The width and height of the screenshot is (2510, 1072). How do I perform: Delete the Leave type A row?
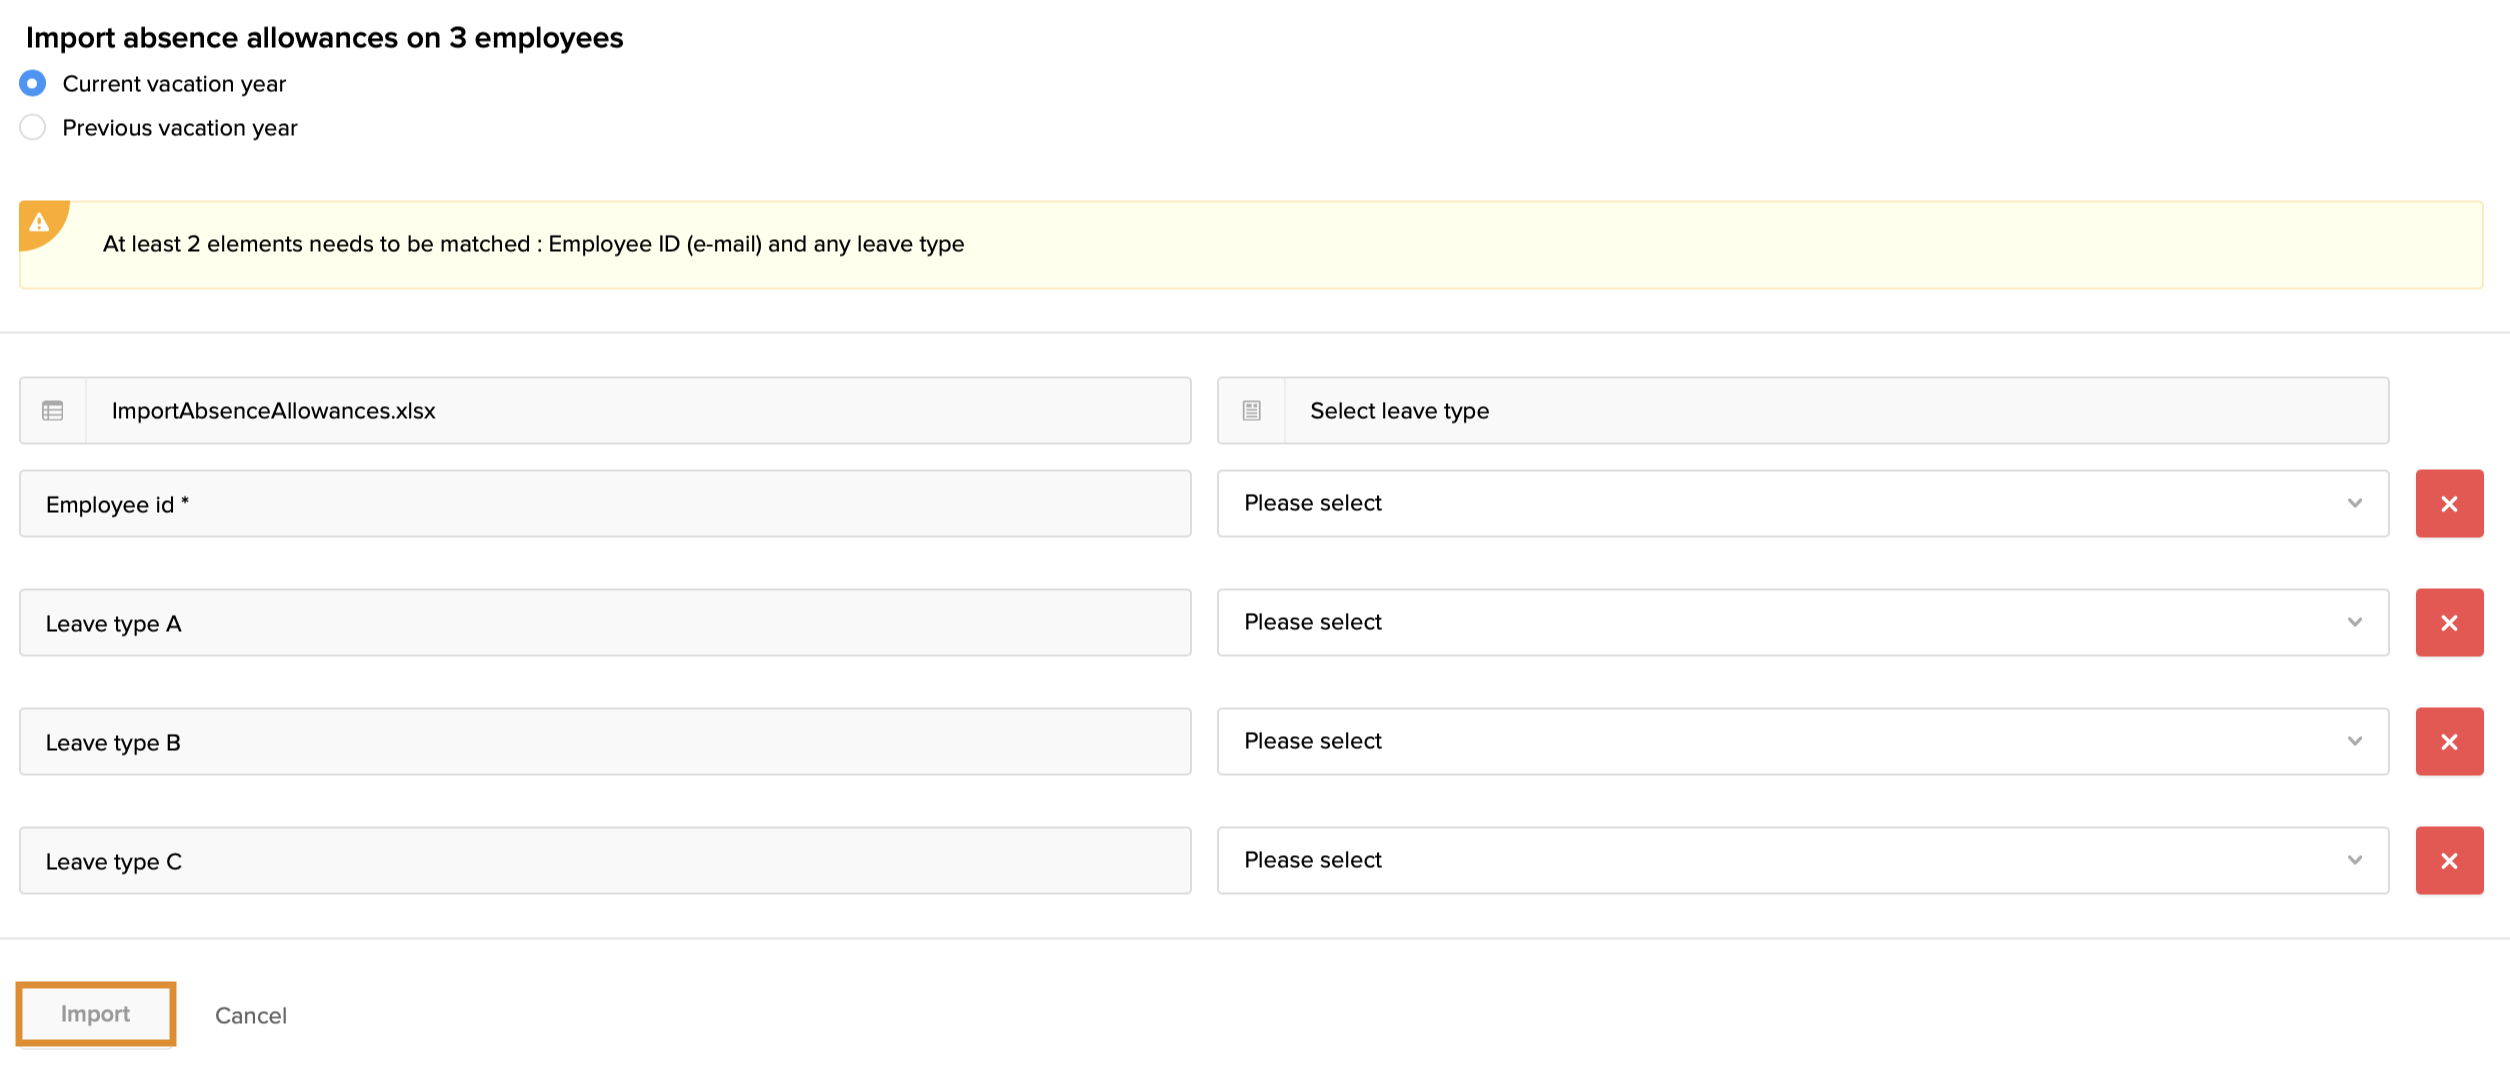click(x=2448, y=623)
